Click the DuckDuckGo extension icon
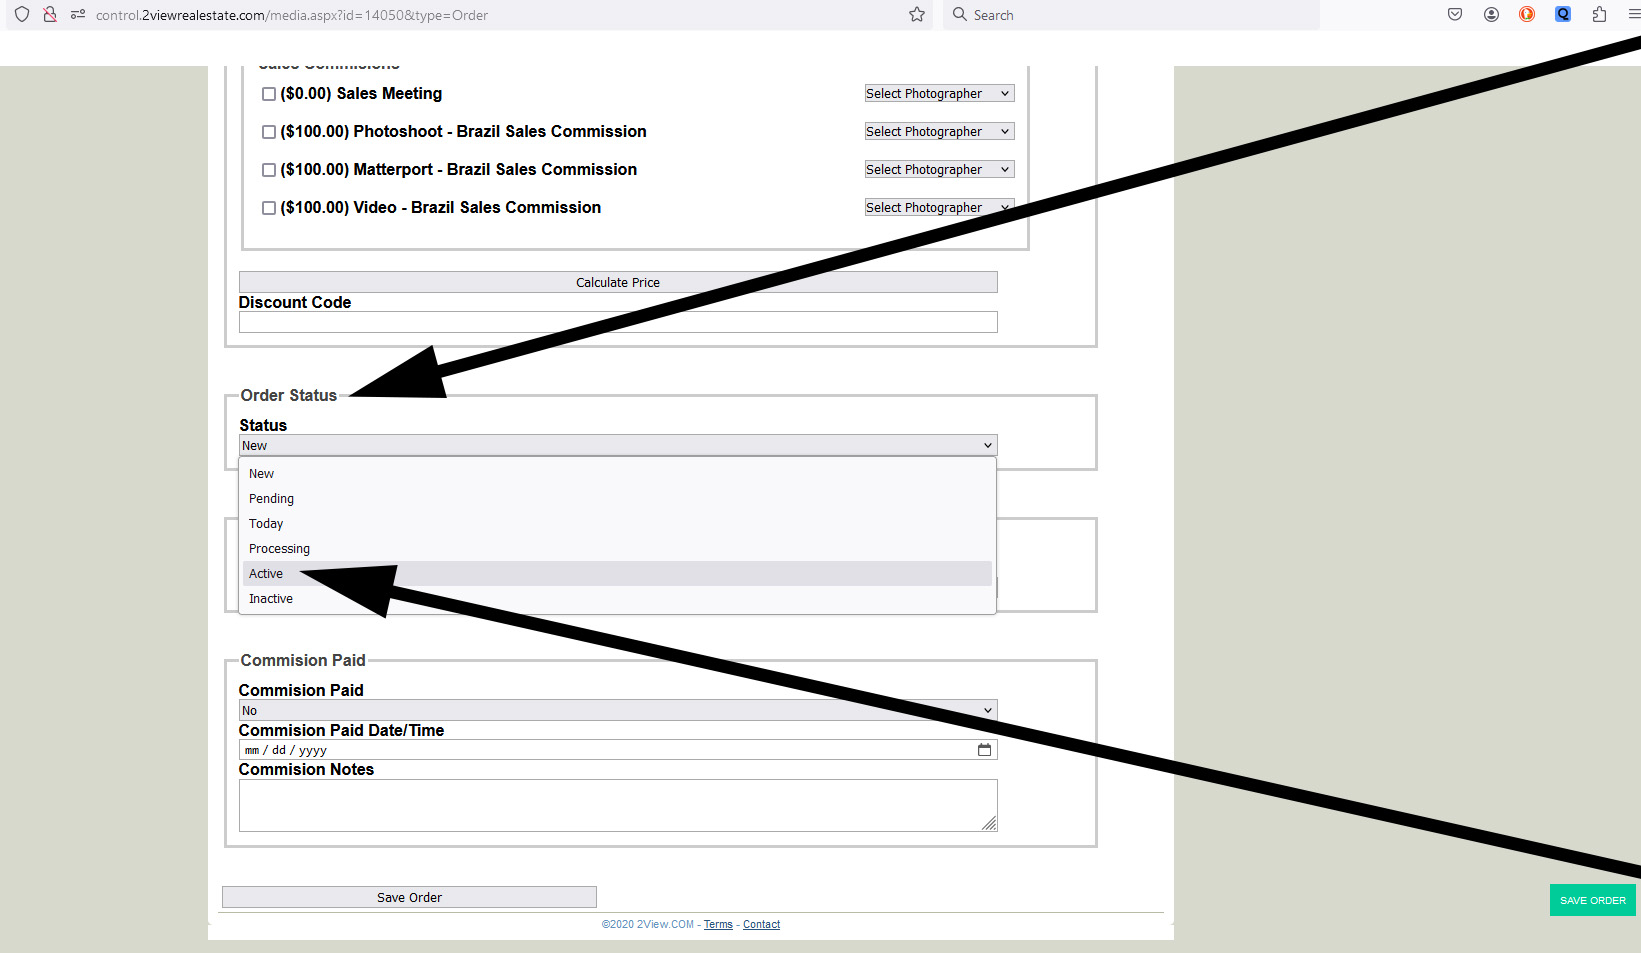Screen dimensions: 1641x953 click(x=1527, y=15)
